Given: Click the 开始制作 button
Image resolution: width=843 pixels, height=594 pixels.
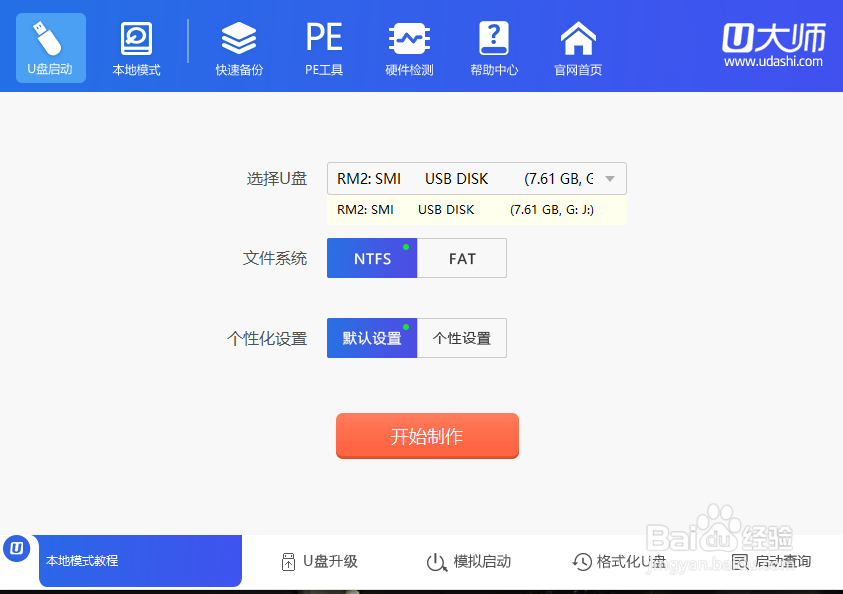Looking at the screenshot, I should pos(427,436).
